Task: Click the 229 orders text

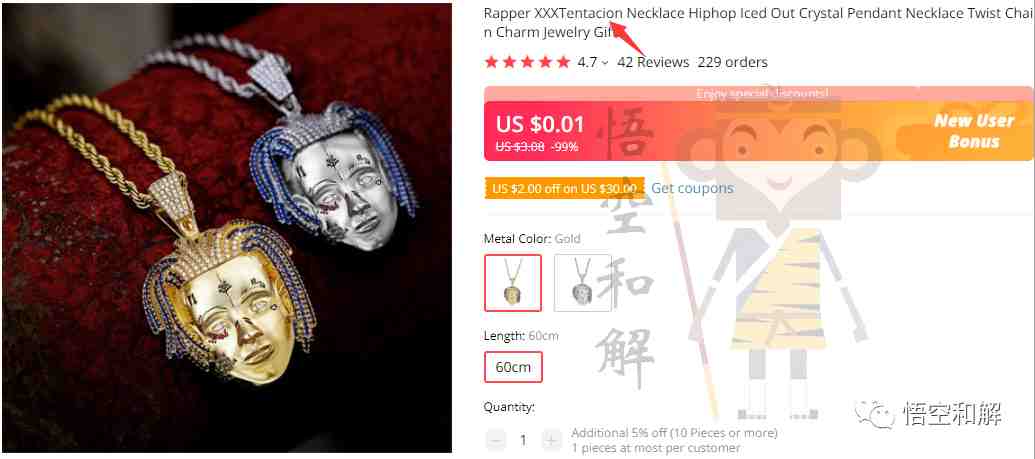Action: [x=733, y=62]
